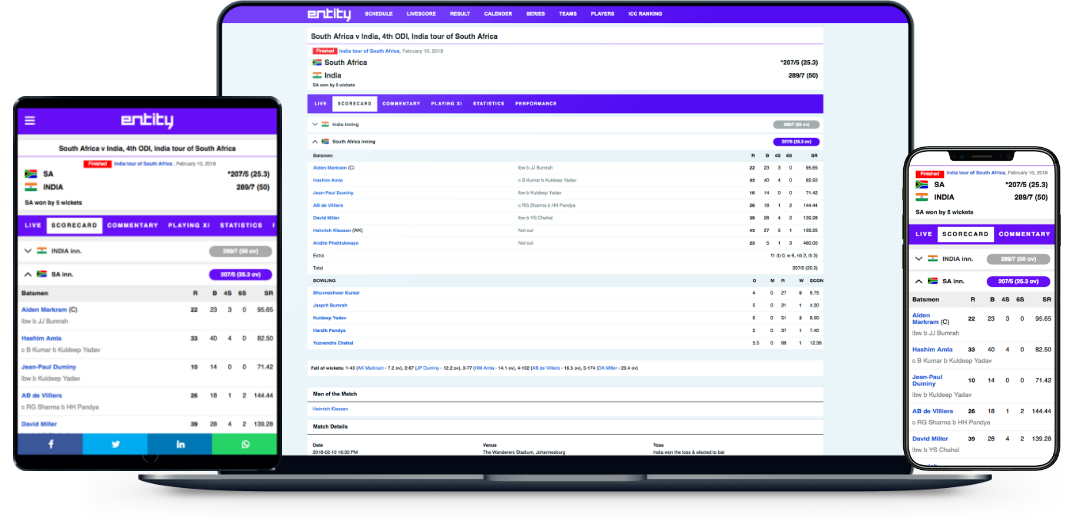
Task: Click South Africa flag icon in laptop match header
Action: tap(317, 62)
